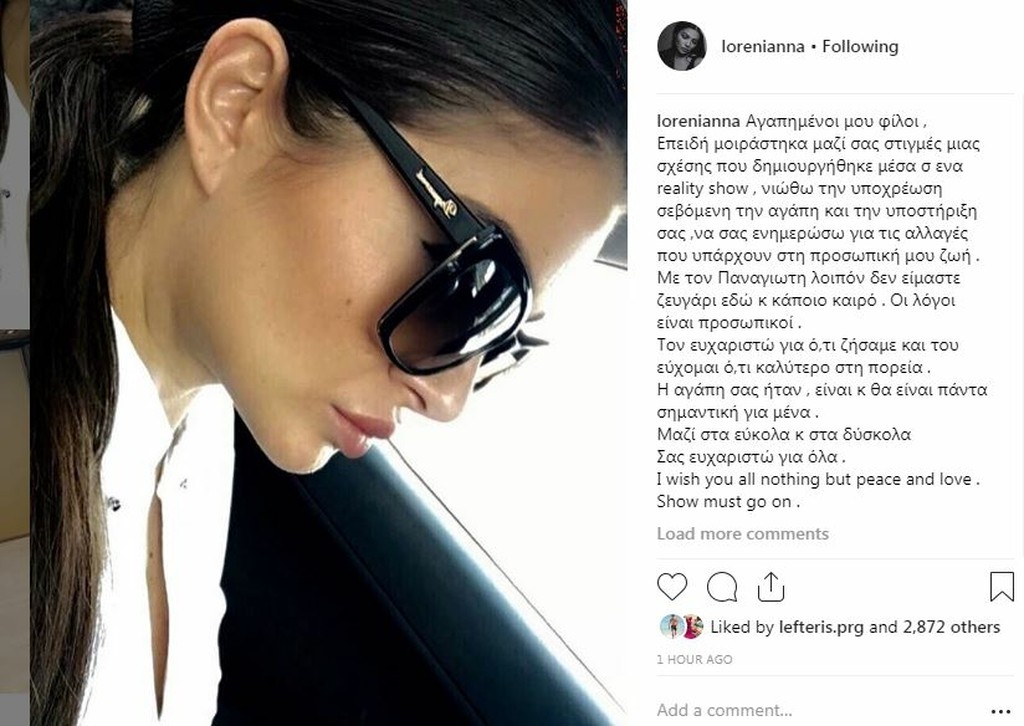Click lorenianna username at caption start

pyautogui.click(x=698, y=121)
